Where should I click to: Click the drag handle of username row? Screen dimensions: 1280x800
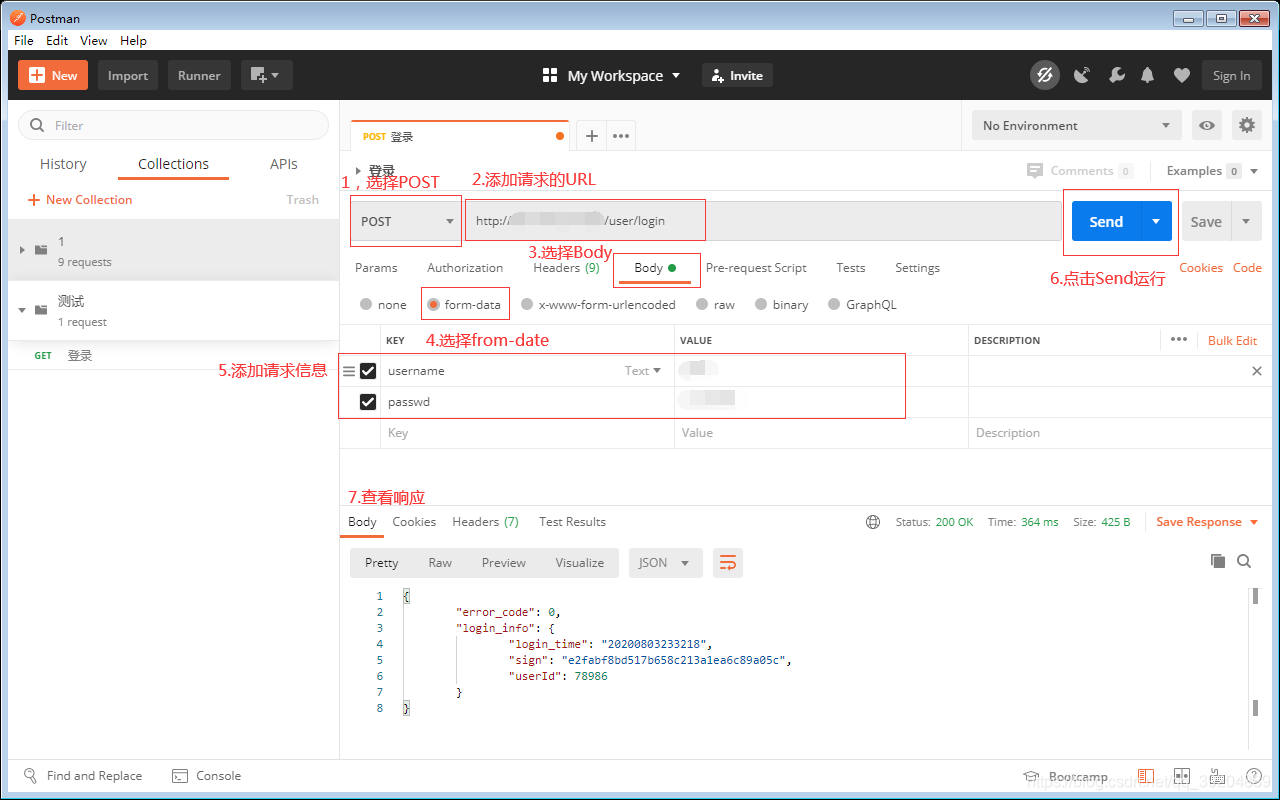[349, 371]
